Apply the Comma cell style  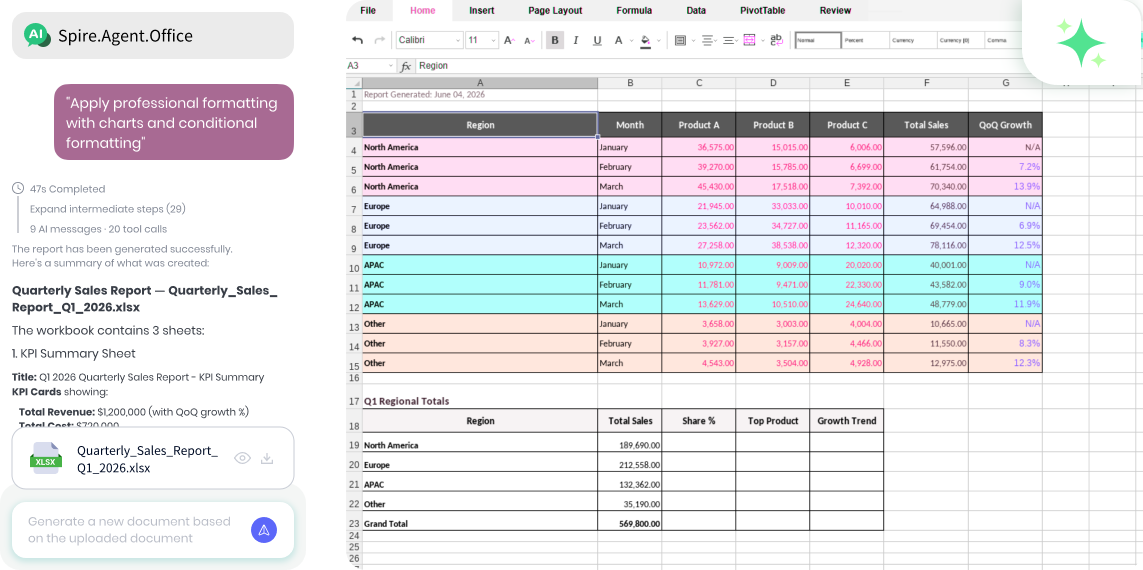coord(1004,41)
